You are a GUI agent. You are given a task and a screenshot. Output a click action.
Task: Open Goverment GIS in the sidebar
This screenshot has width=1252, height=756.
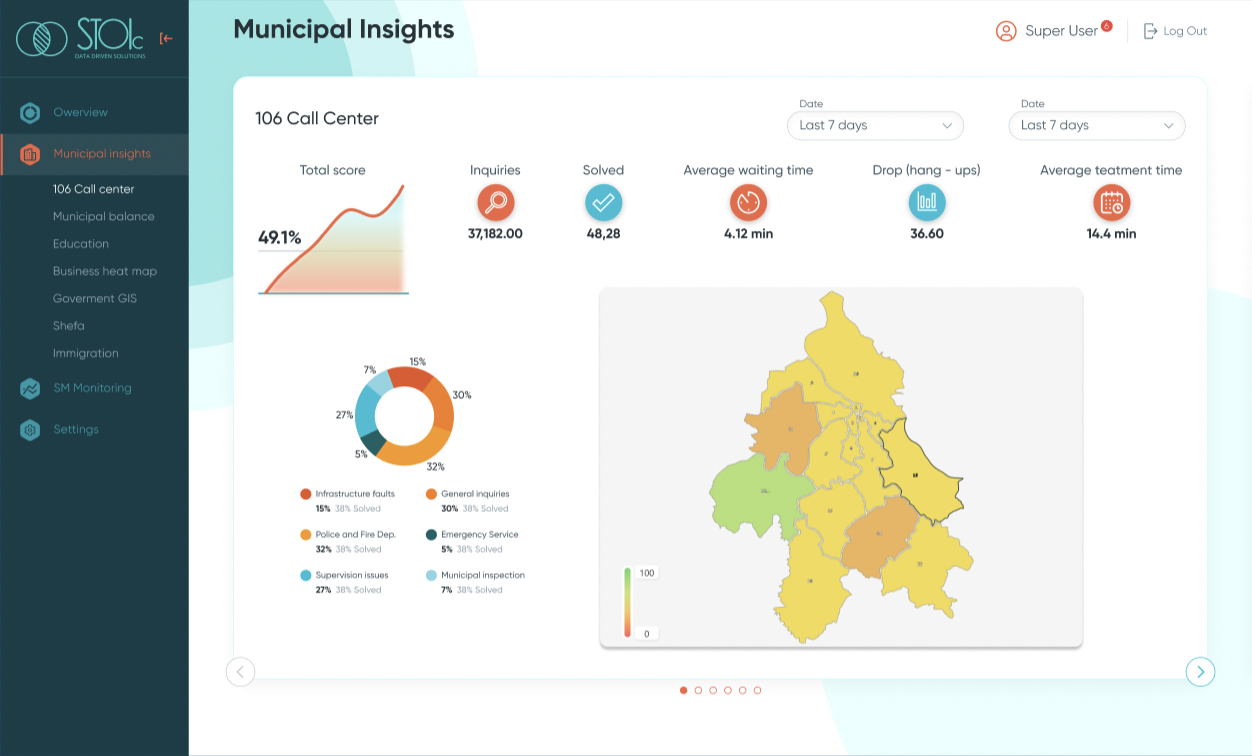point(95,298)
